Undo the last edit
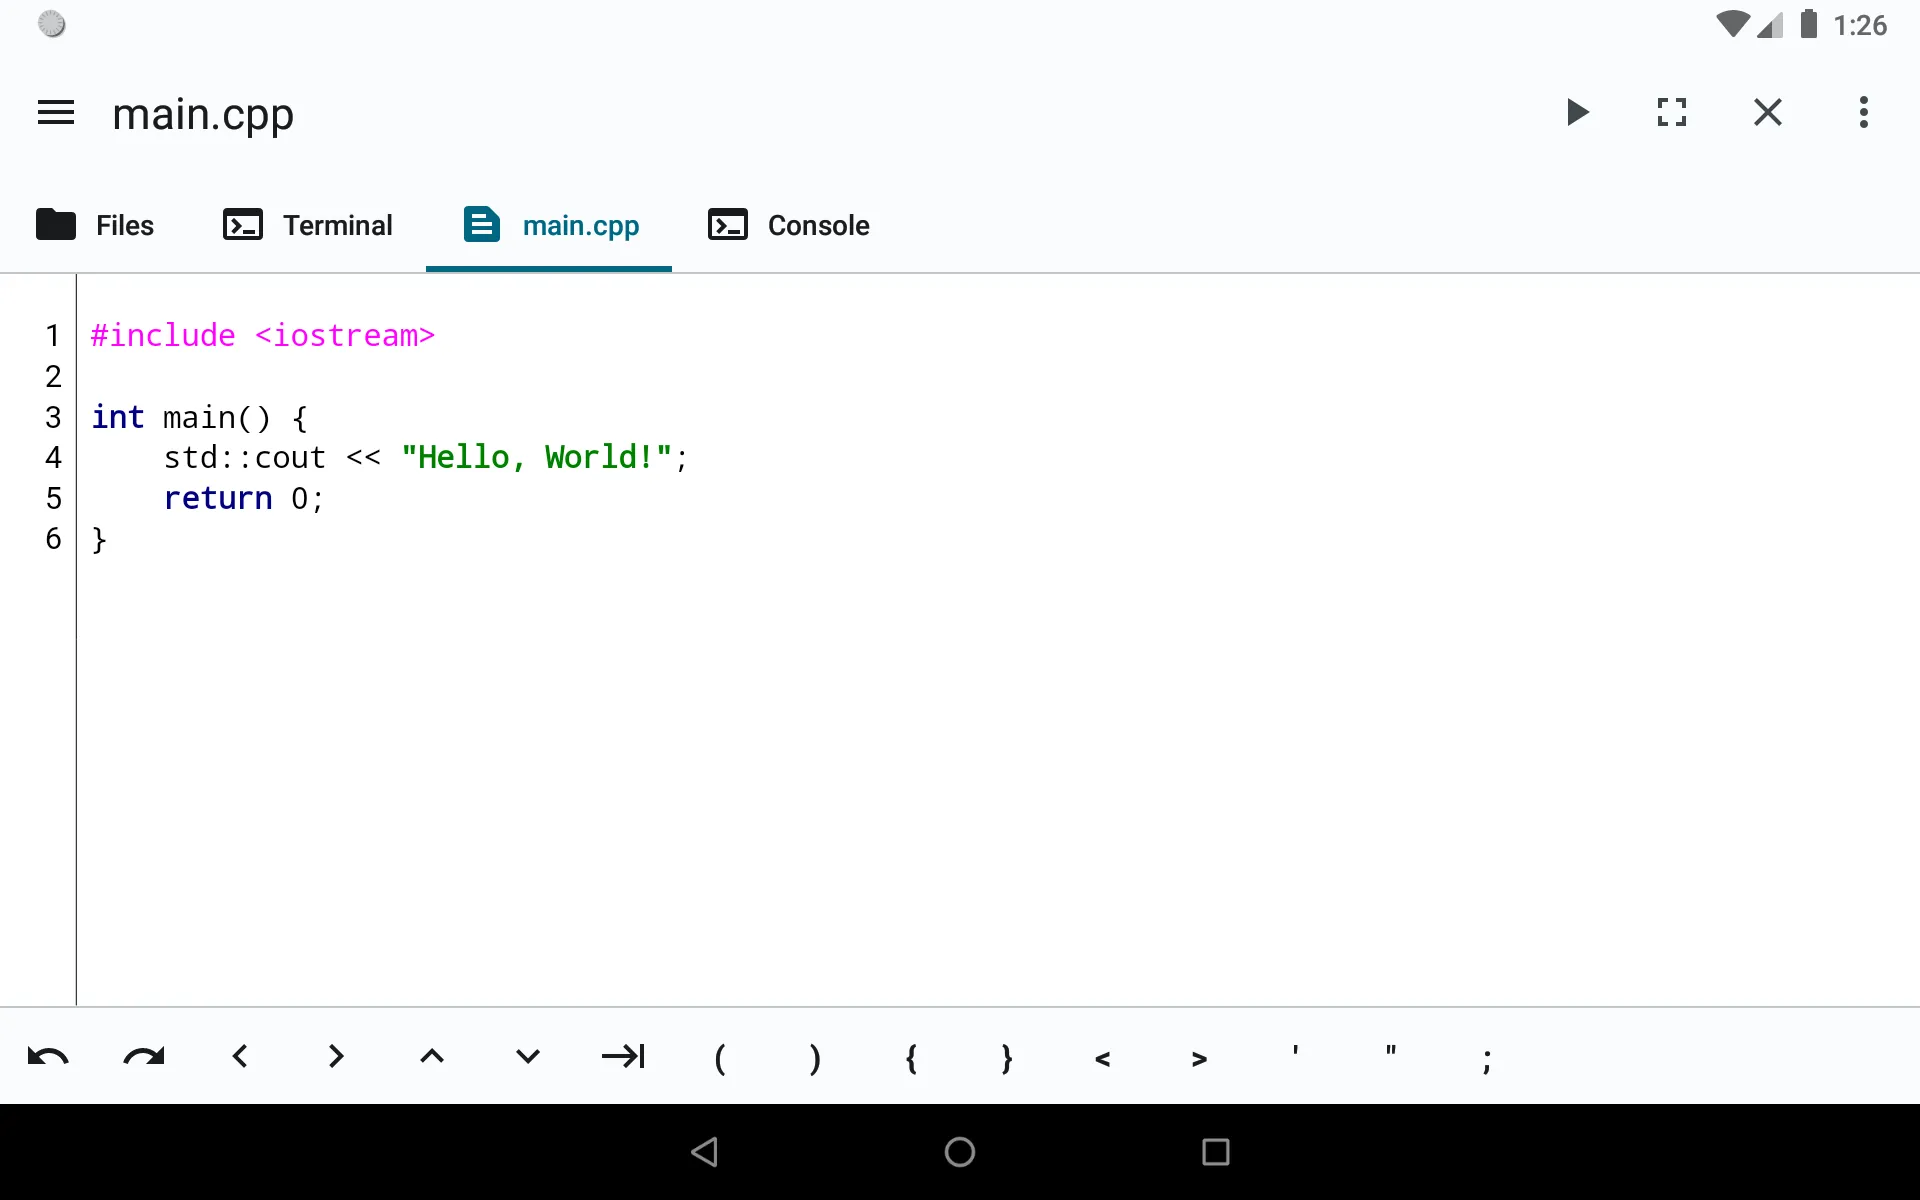The height and width of the screenshot is (1200, 1920). click(48, 1058)
